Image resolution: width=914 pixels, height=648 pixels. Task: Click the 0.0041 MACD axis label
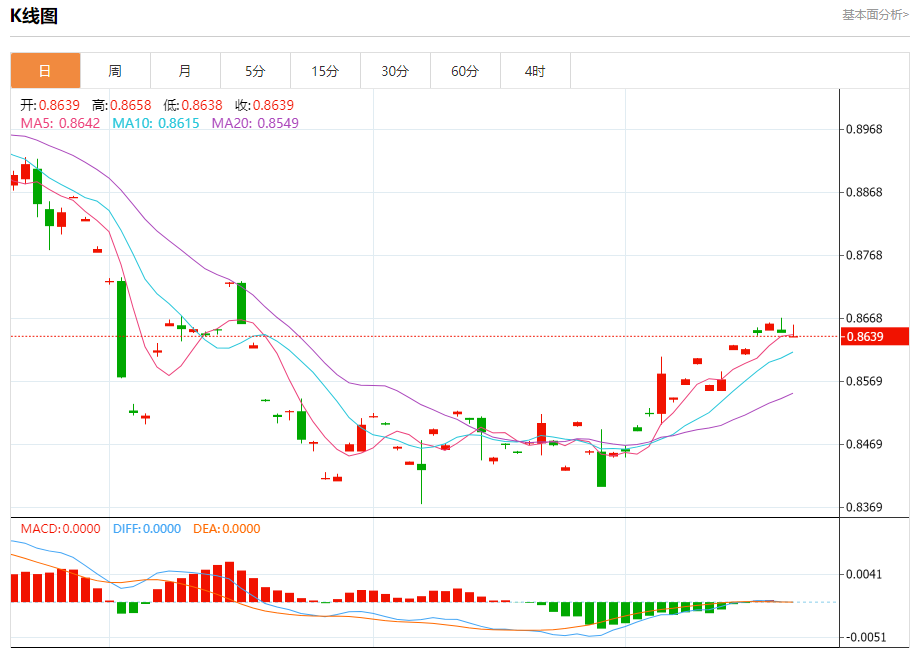click(x=864, y=574)
